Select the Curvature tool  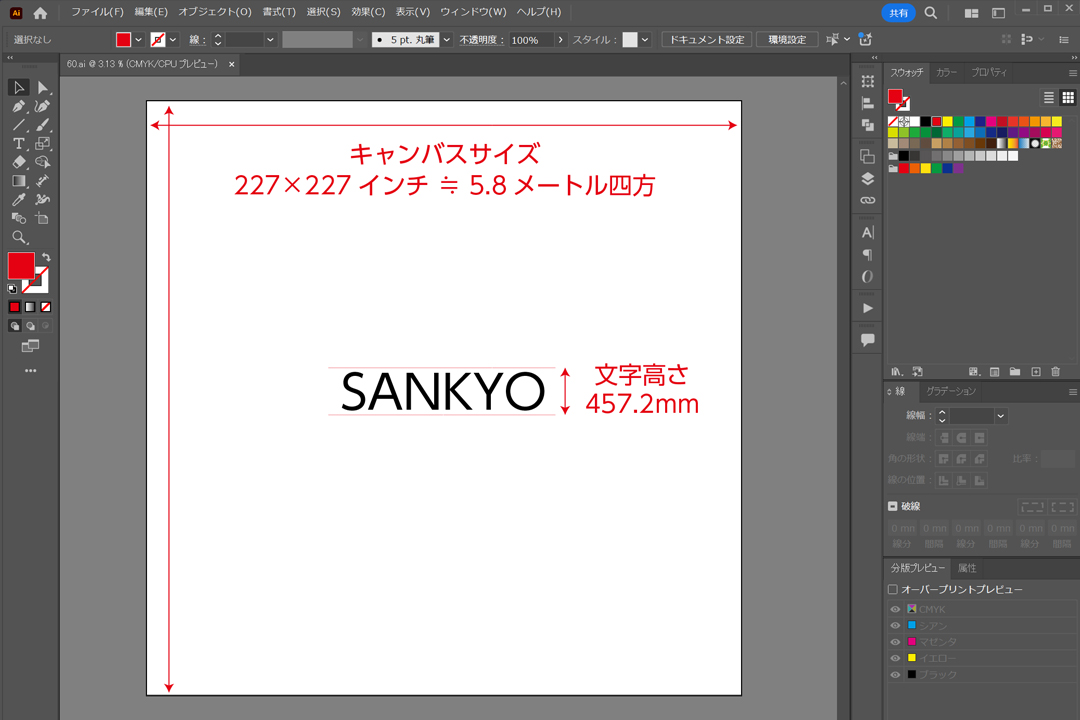(43, 106)
